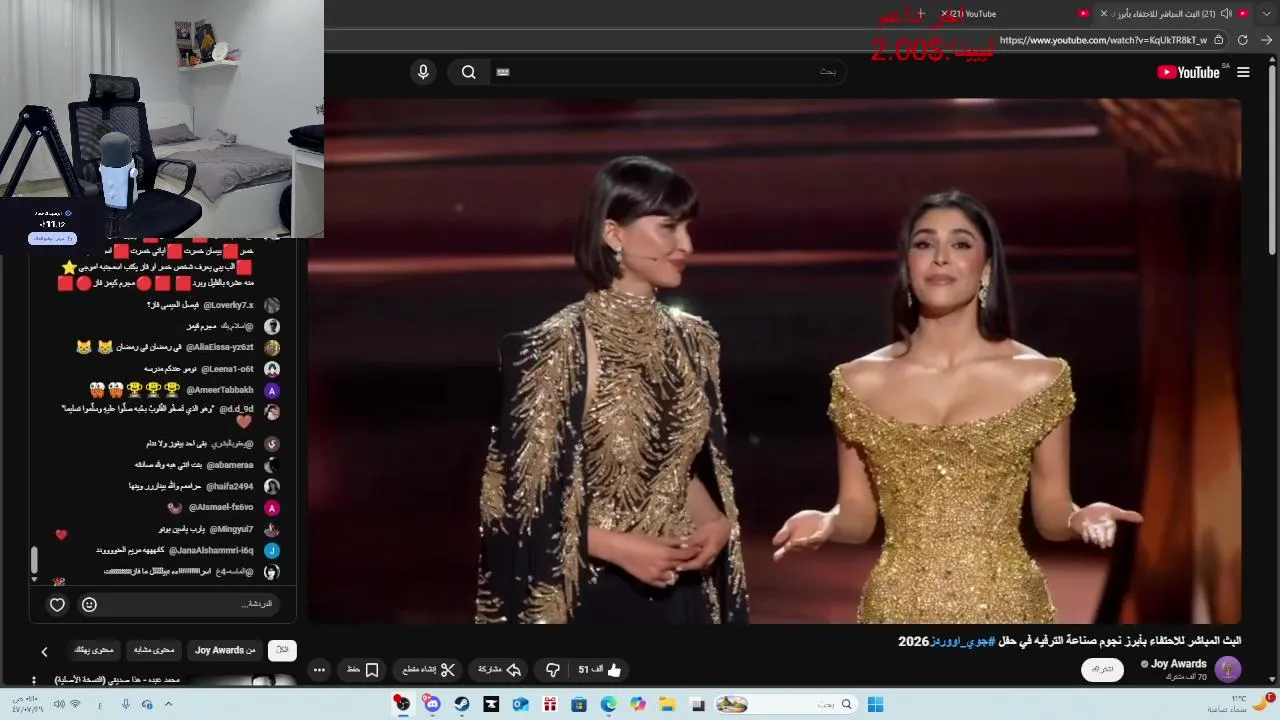Viewport: 1280px width, 720px height.
Task: Mute the tab via its speaker icon
Action: coord(1226,14)
